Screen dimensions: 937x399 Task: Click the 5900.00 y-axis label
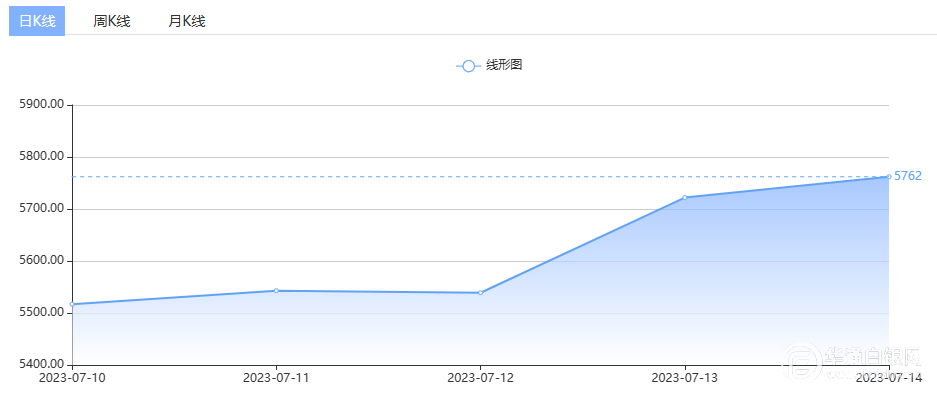coord(41,105)
